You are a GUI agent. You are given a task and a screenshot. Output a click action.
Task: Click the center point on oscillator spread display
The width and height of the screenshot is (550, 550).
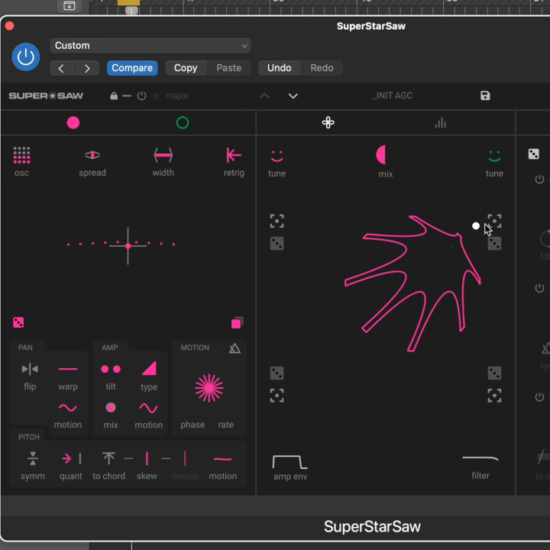pyautogui.click(x=128, y=246)
